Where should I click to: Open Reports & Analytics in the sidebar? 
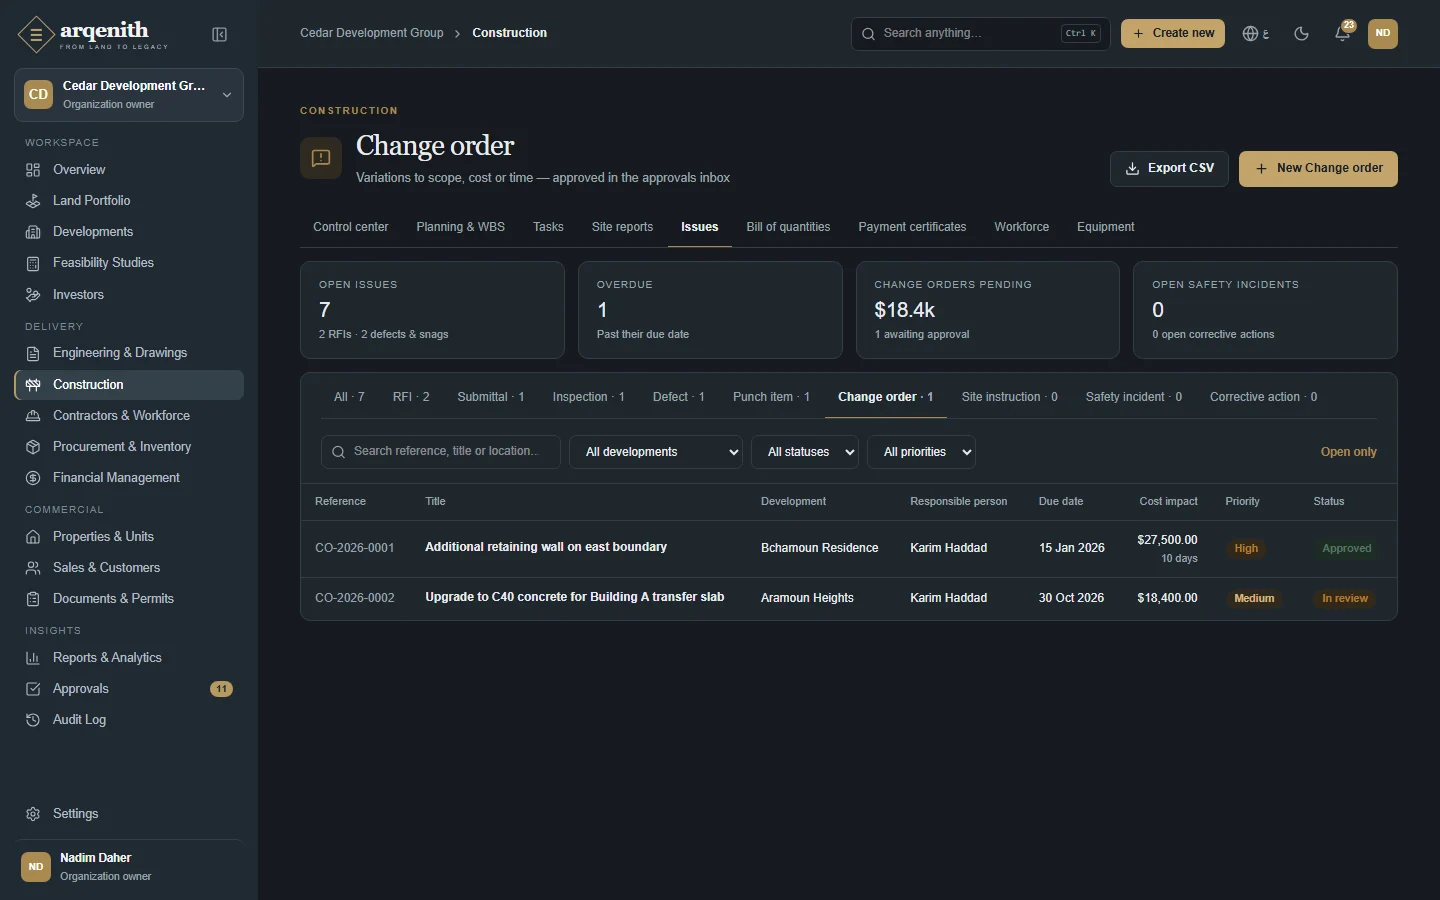[x=129, y=658]
